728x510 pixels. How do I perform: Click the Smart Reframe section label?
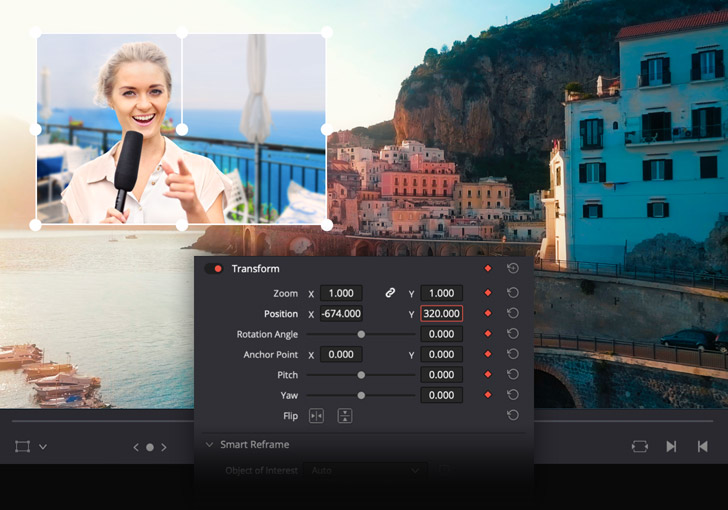[255, 444]
